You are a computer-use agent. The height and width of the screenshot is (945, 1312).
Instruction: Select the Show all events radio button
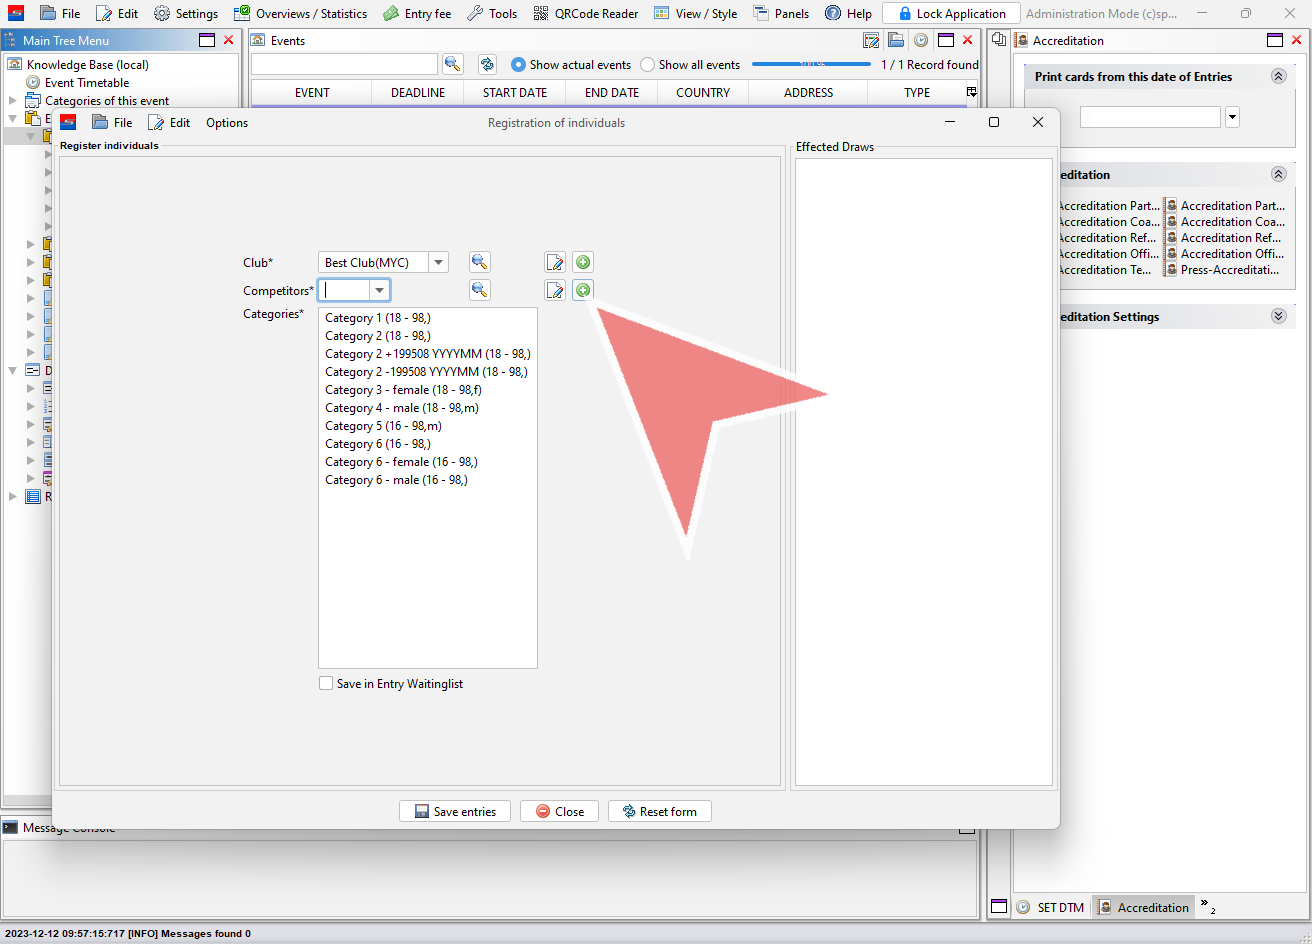(648, 65)
